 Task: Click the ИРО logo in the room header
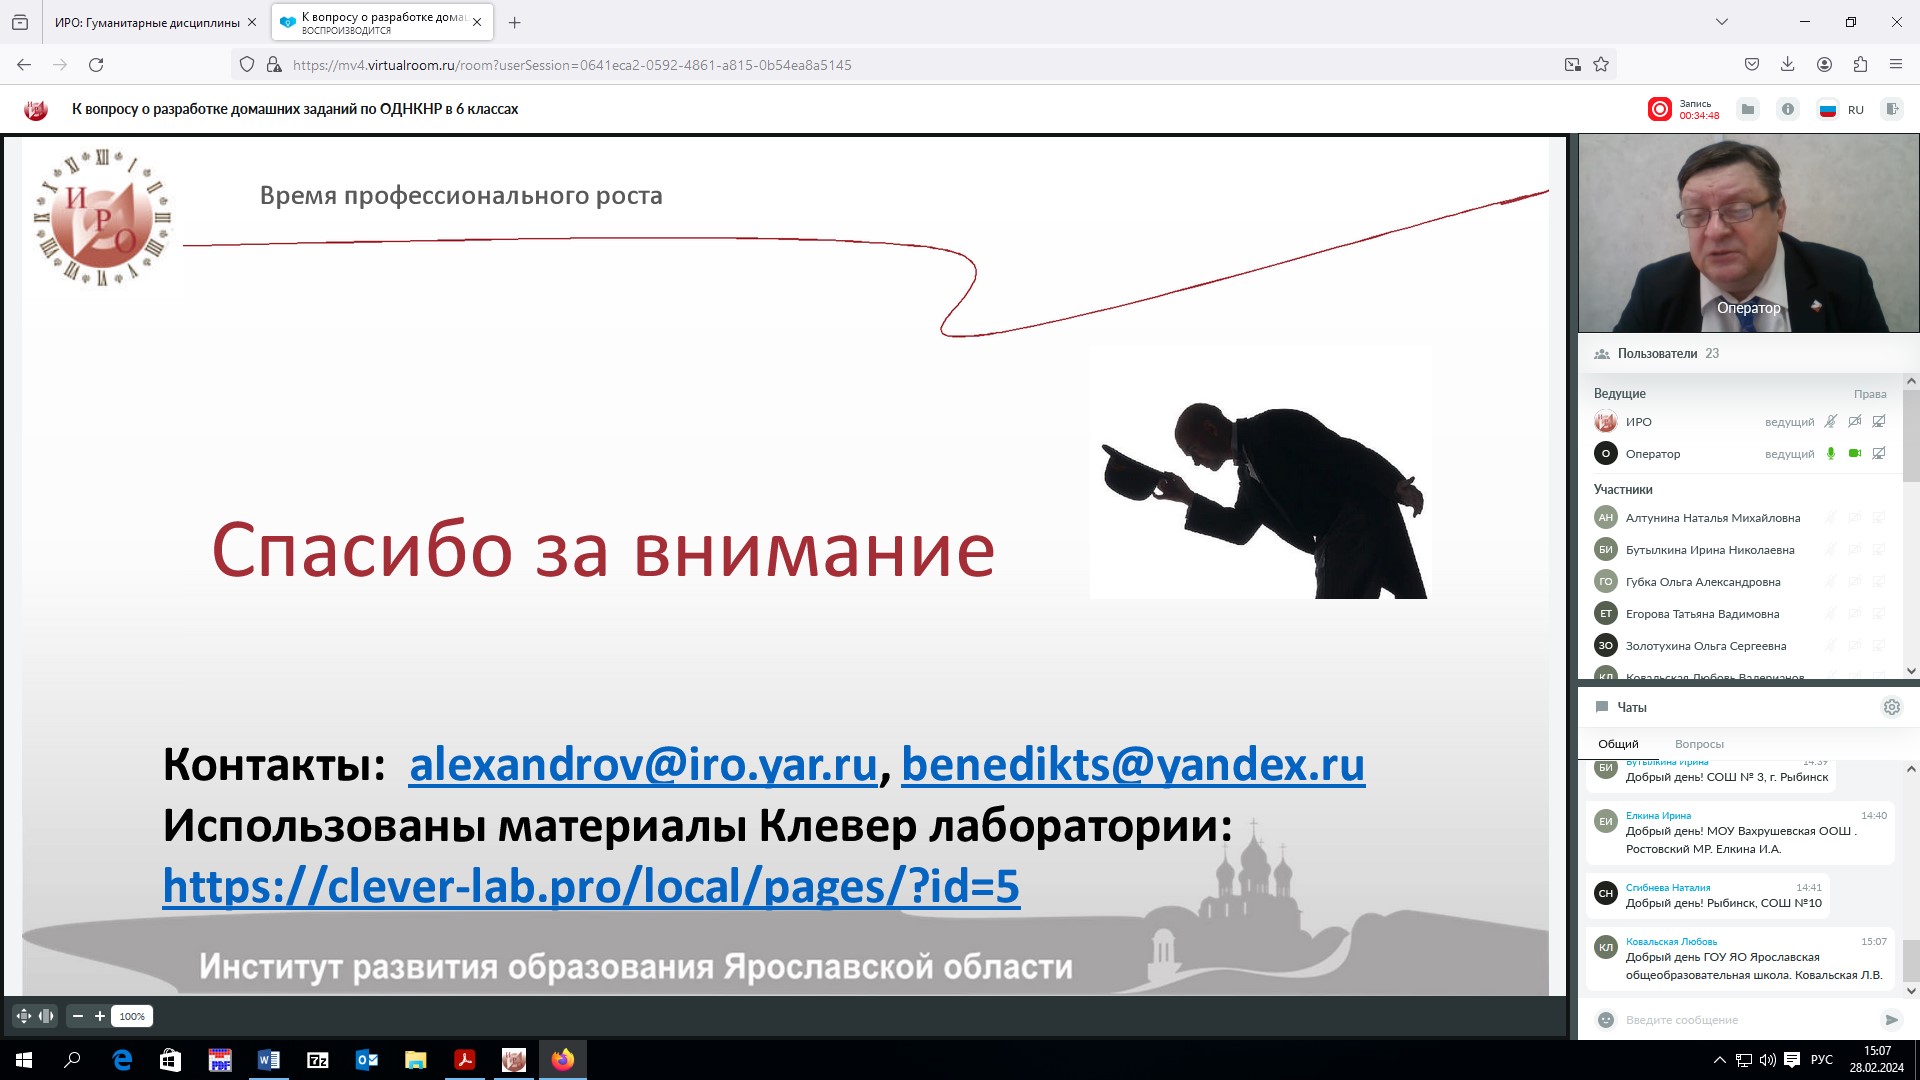pyautogui.click(x=36, y=109)
